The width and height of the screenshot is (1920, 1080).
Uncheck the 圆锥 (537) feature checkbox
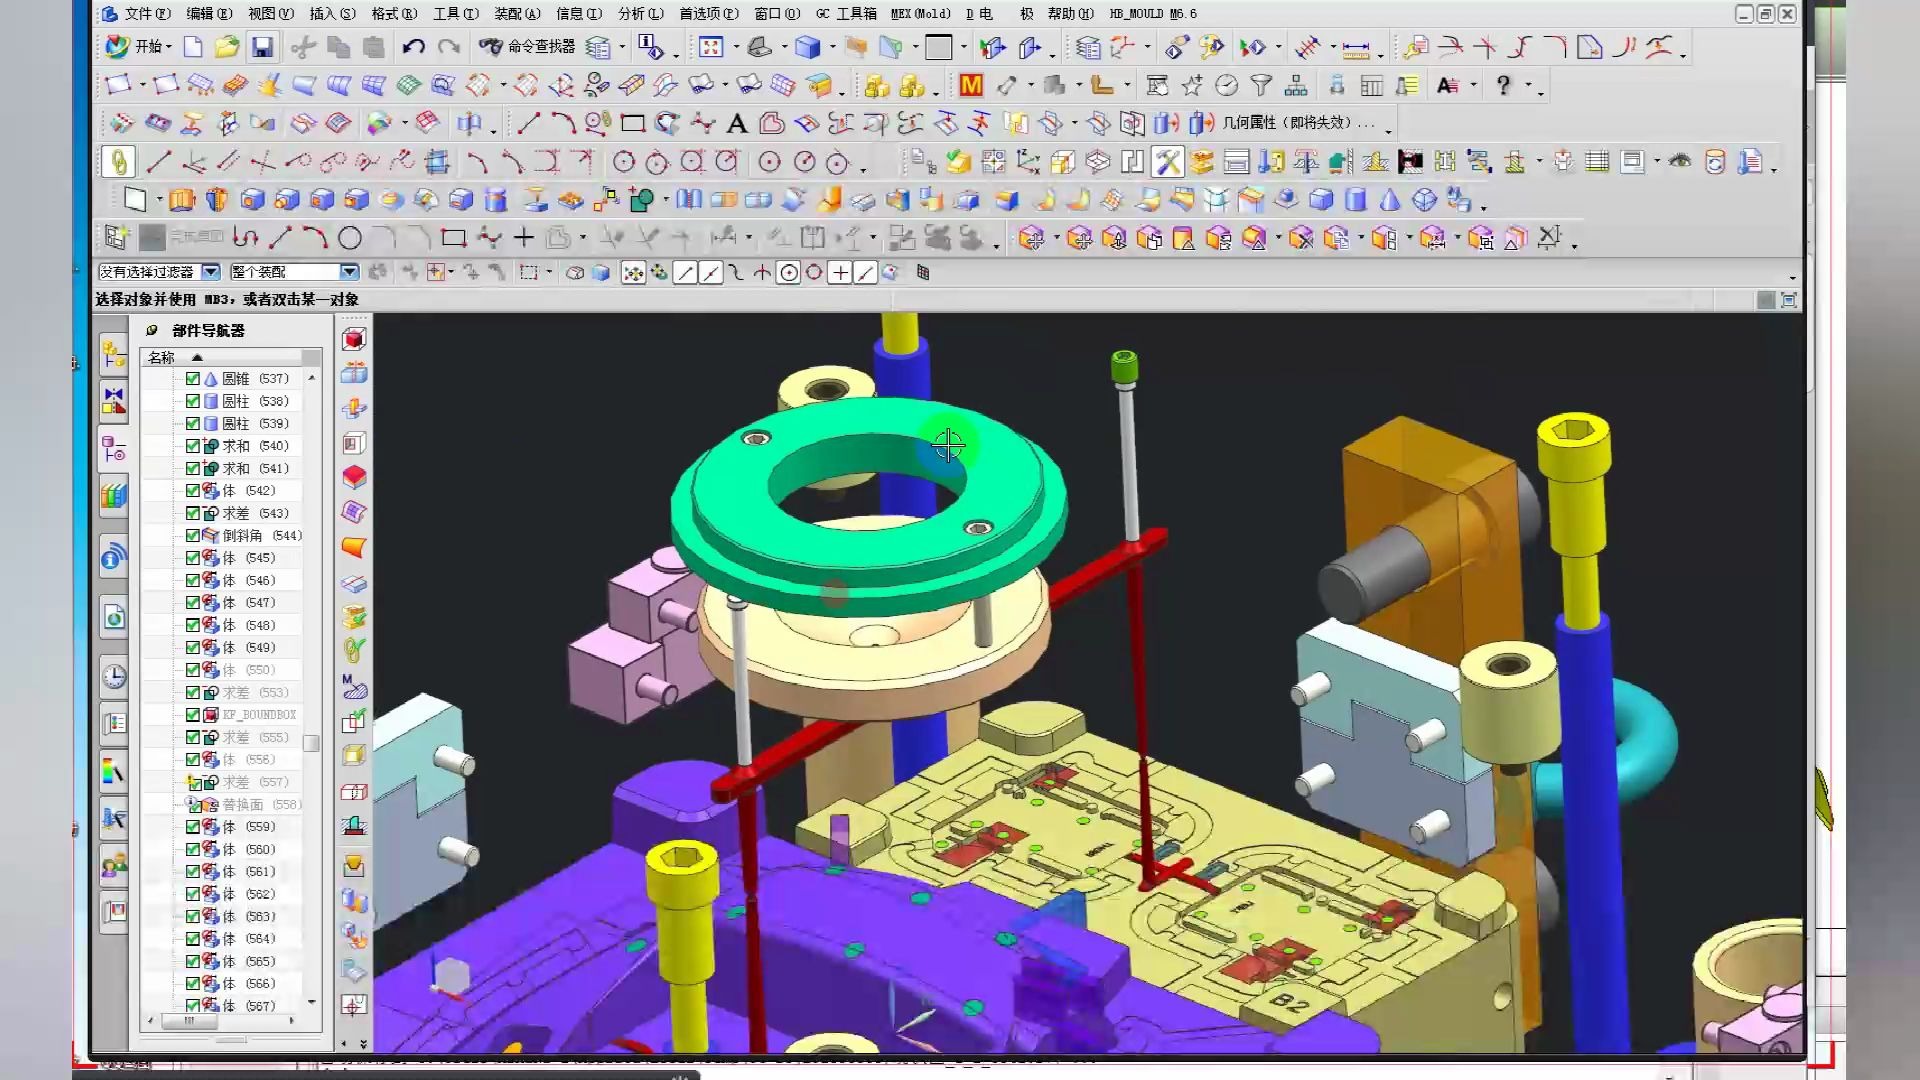[x=193, y=379]
